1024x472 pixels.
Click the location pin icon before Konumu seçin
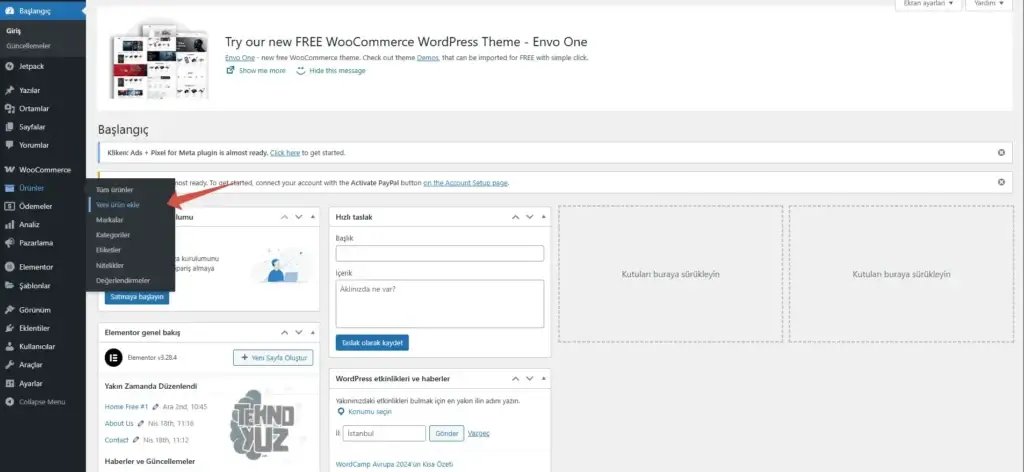point(341,412)
